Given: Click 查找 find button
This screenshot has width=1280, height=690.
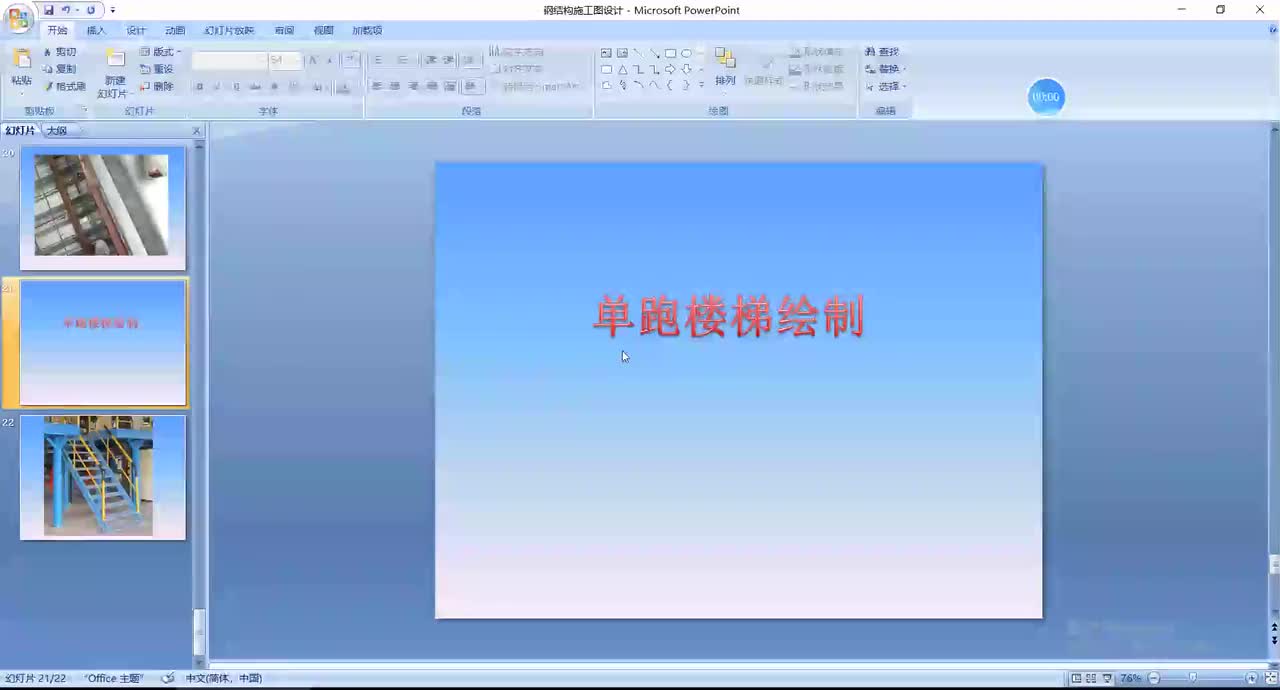Looking at the screenshot, I should 882,52.
